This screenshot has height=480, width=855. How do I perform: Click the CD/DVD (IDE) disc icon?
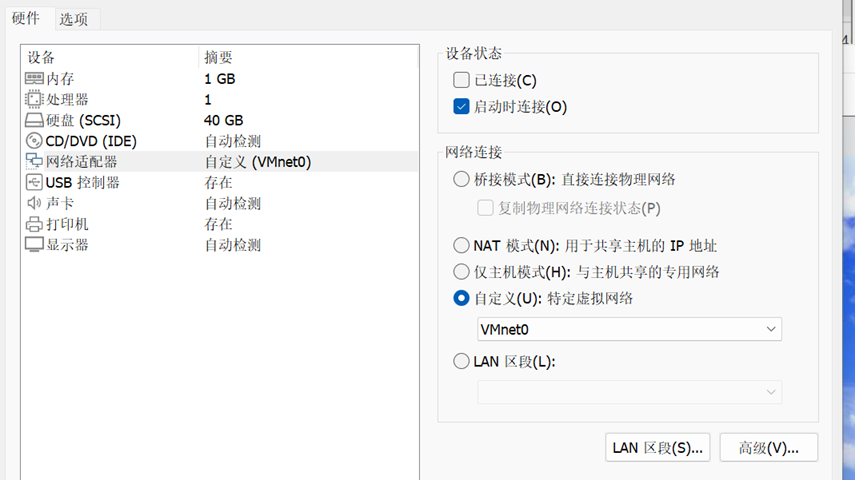pyautogui.click(x=34, y=141)
